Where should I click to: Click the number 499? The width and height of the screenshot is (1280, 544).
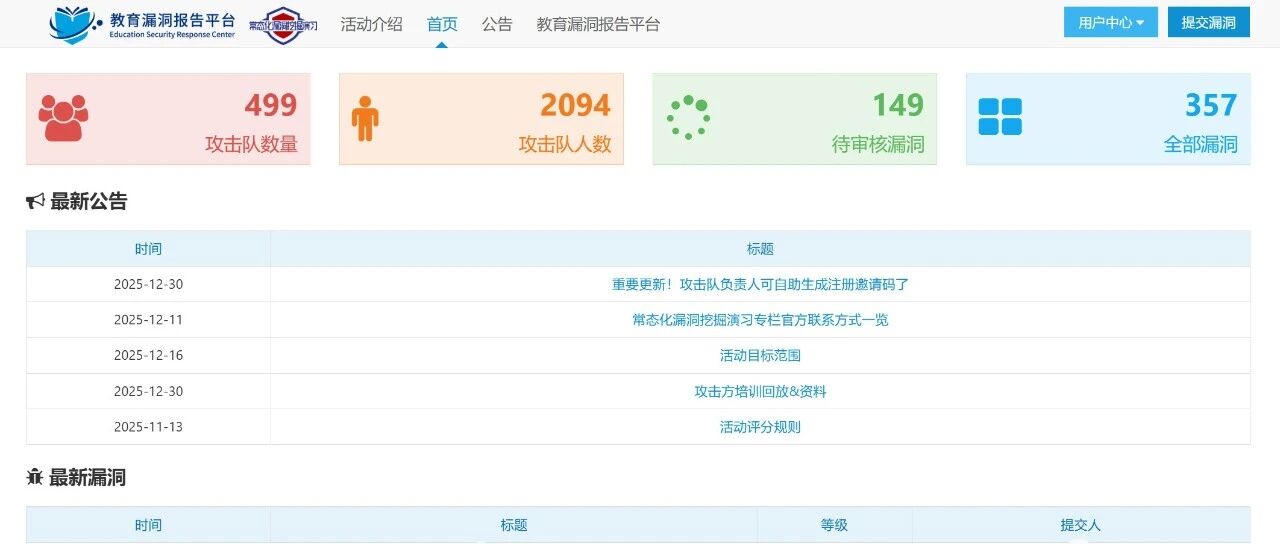271,105
